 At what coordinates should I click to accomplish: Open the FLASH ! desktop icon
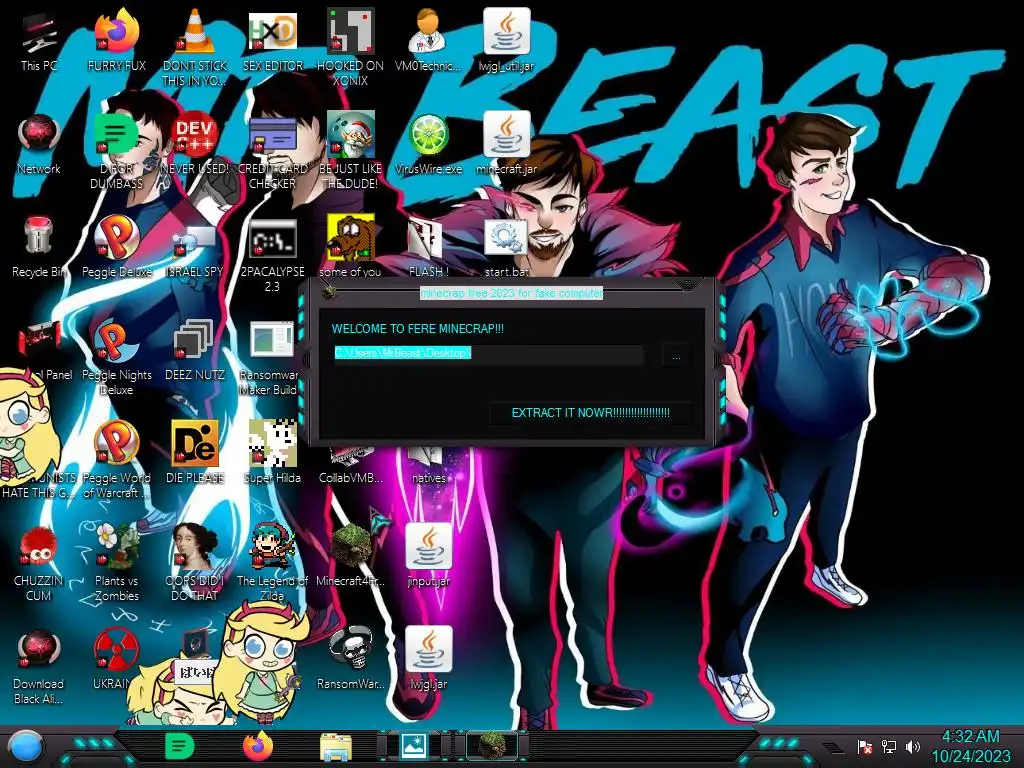428,247
